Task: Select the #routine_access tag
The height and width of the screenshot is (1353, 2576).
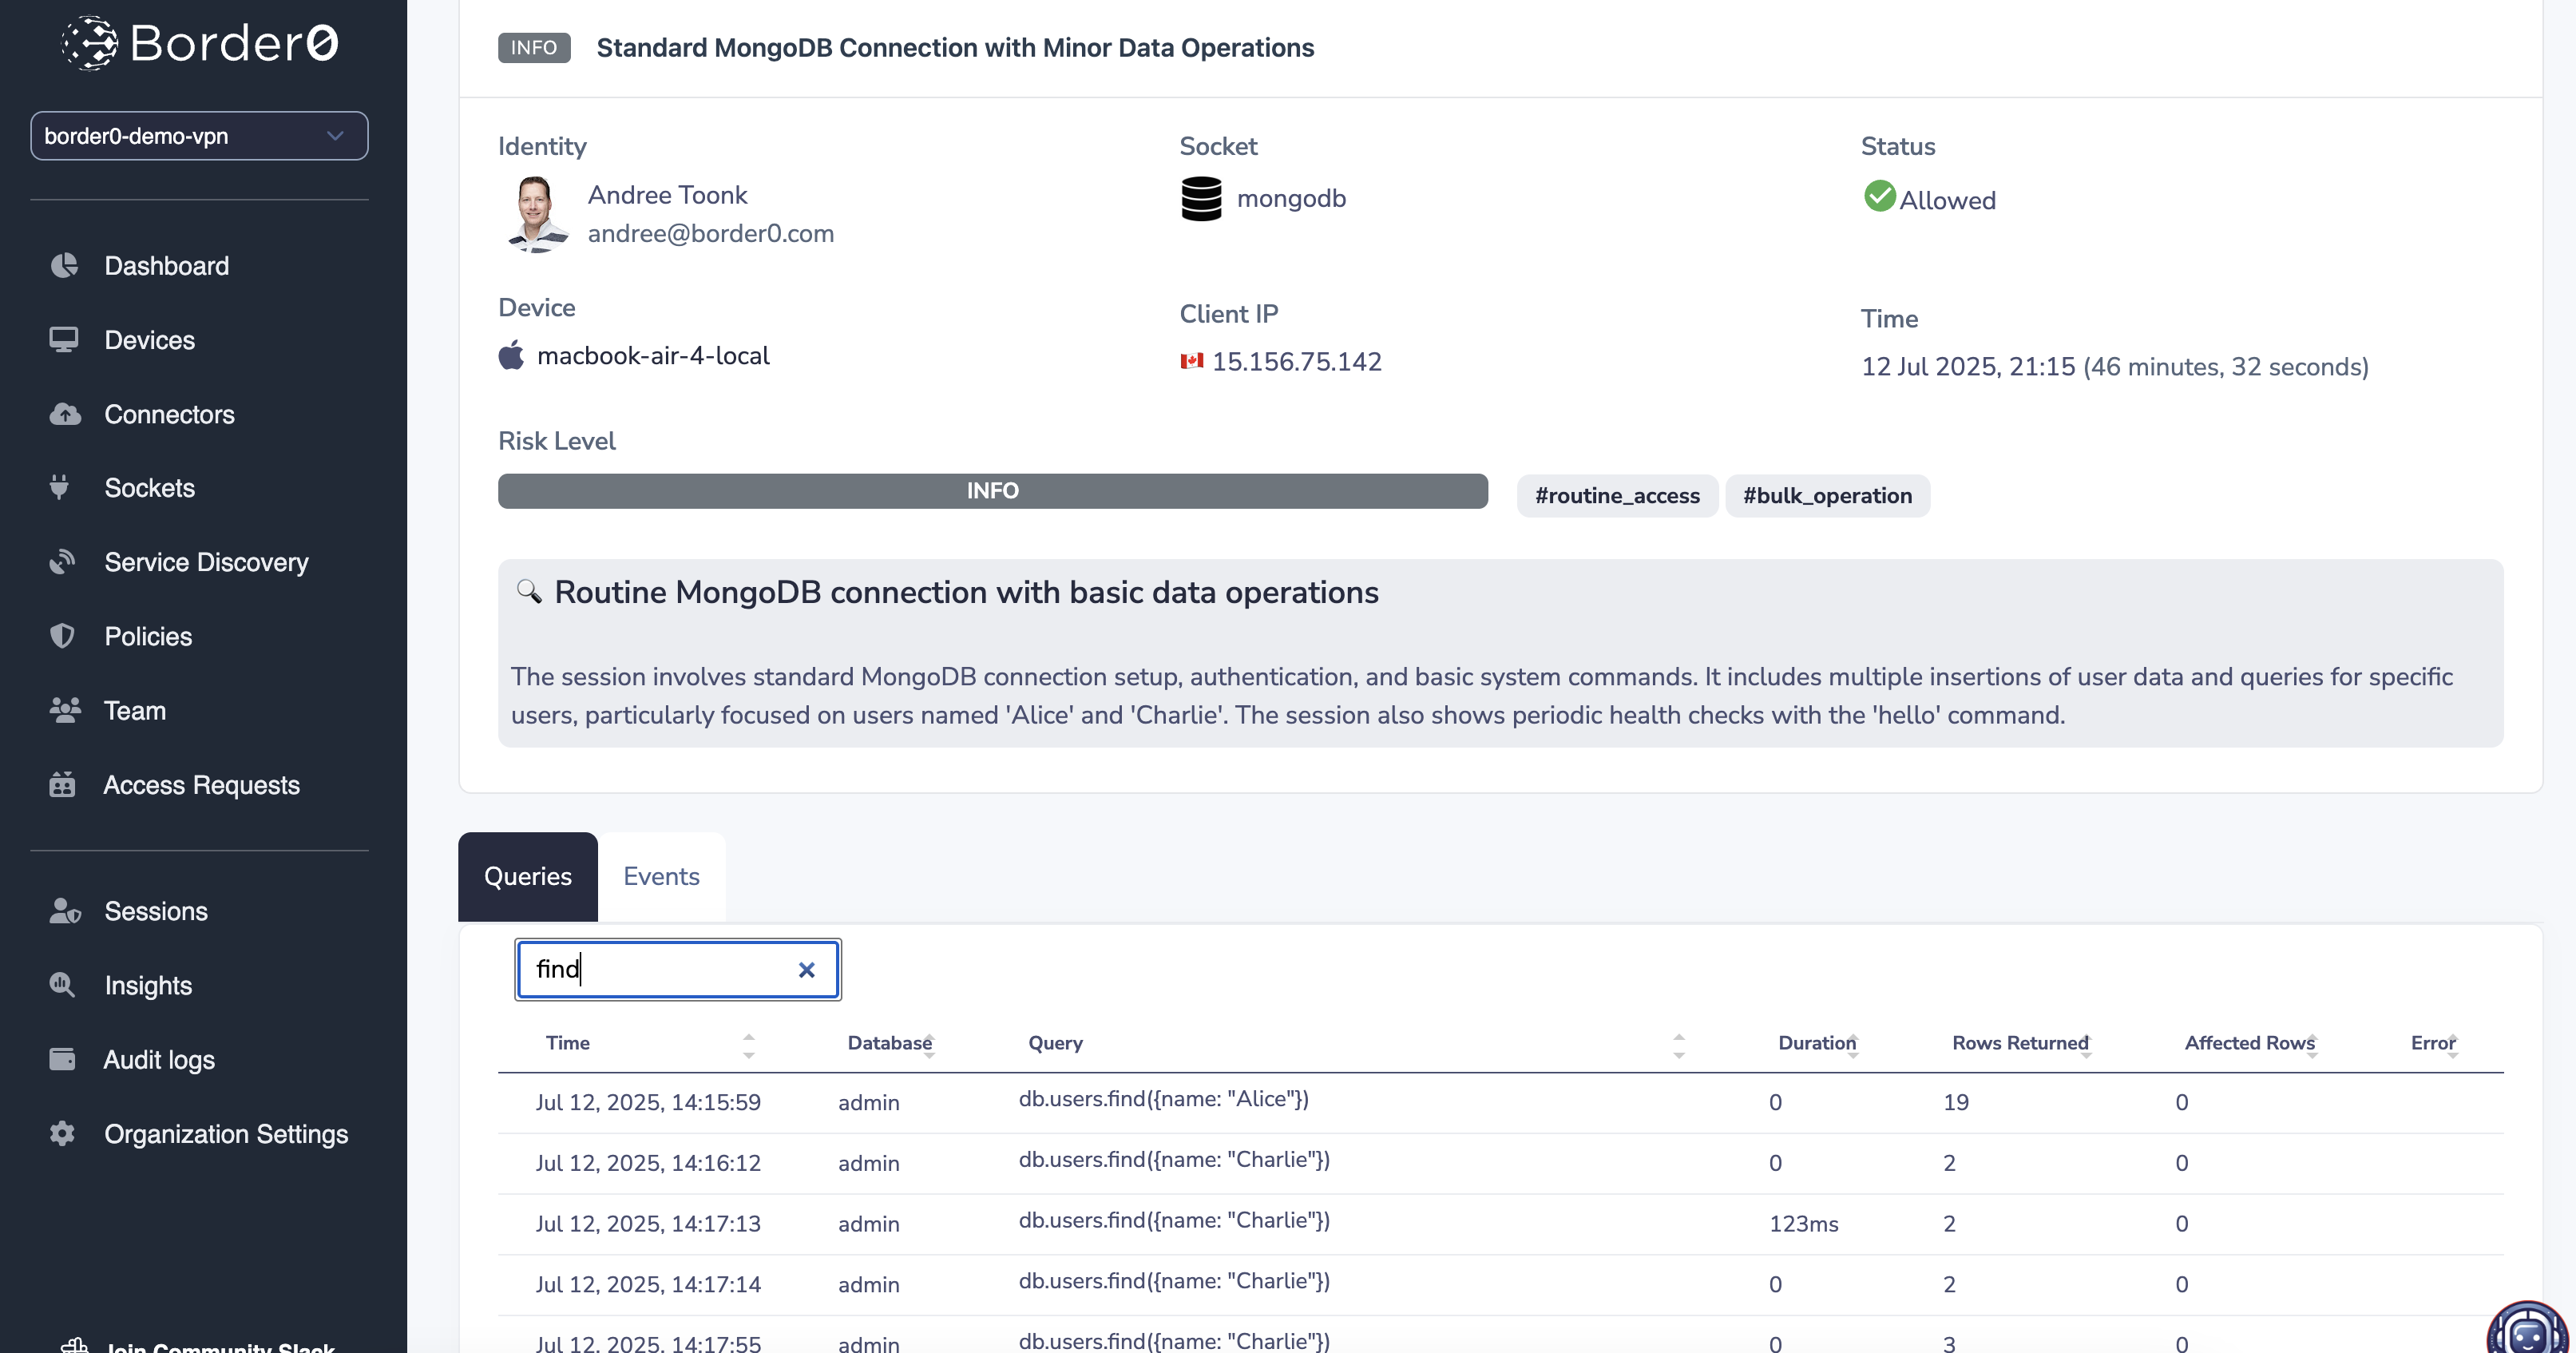Action: pos(1617,495)
